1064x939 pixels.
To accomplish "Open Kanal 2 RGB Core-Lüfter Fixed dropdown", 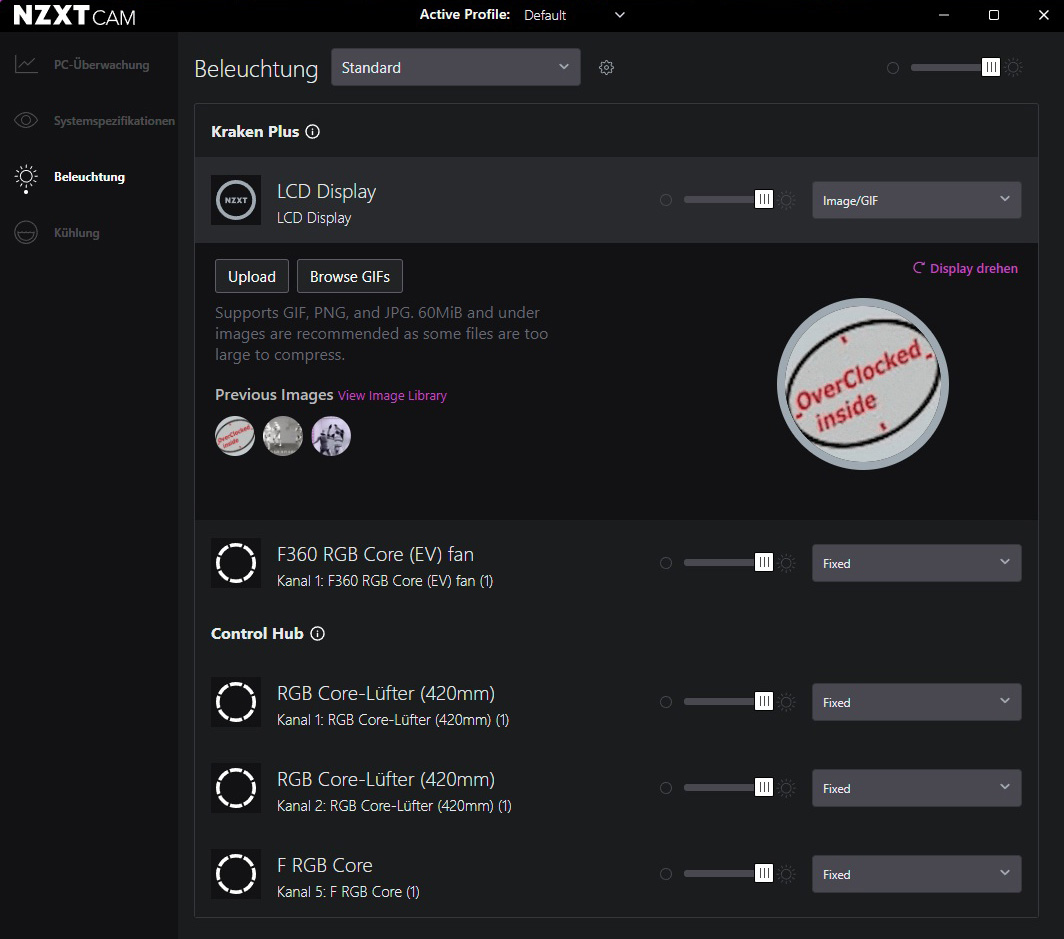I will tap(916, 788).
